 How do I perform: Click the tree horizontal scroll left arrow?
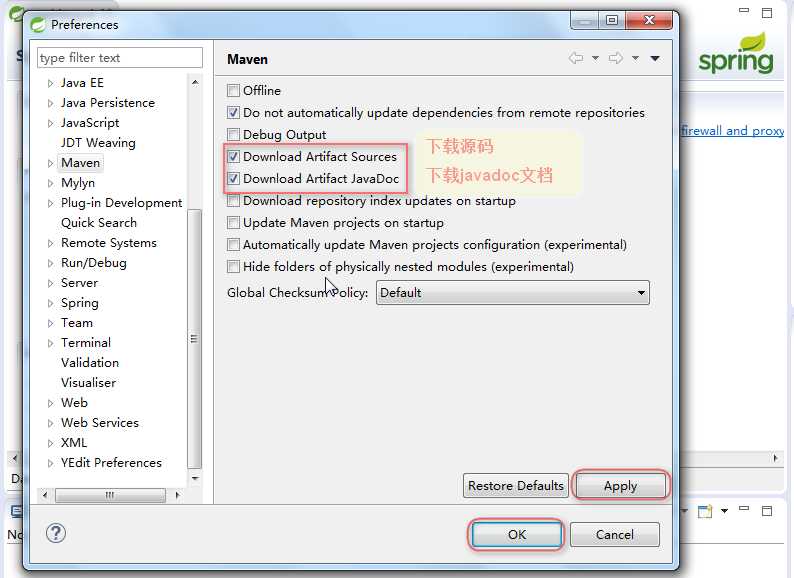45,495
